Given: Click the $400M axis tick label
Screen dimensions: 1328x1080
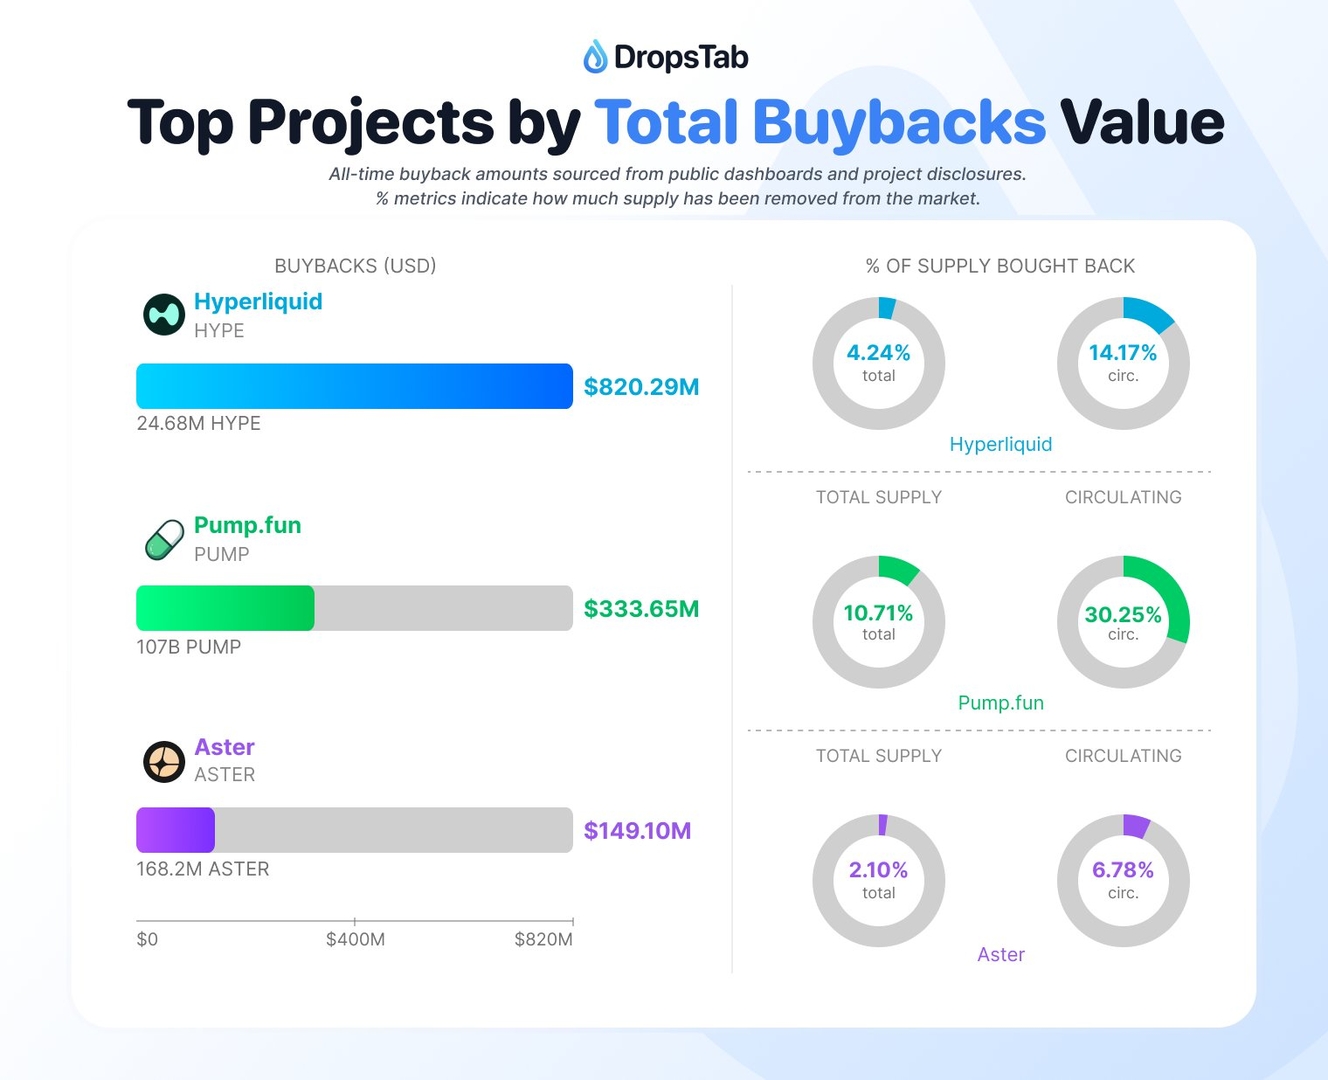Looking at the screenshot, I should pos(355,940).
